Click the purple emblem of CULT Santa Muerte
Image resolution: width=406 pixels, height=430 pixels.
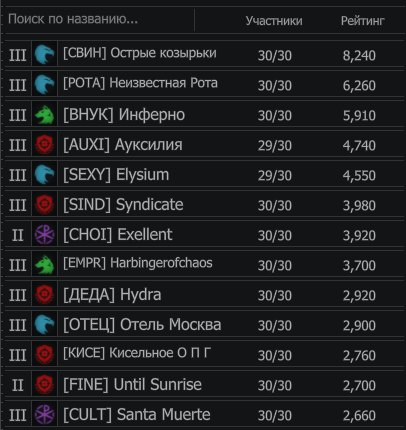[x=45, y=414]
